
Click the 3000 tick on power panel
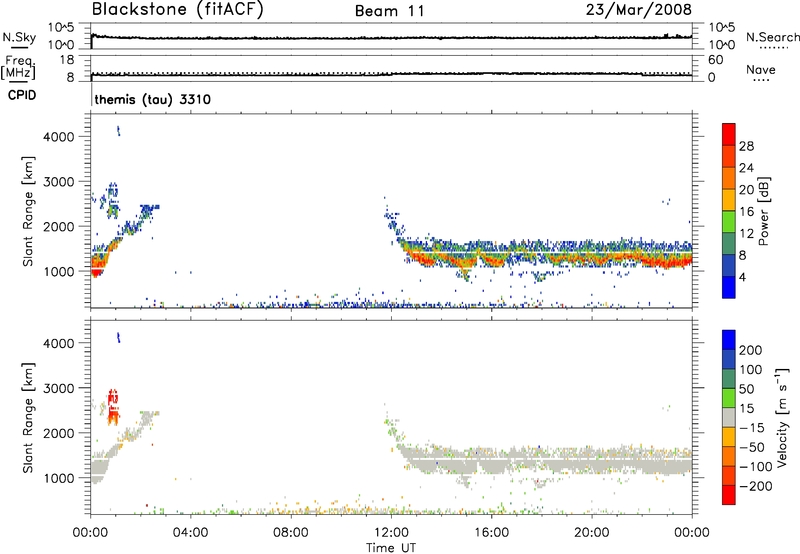click(59, 182)
